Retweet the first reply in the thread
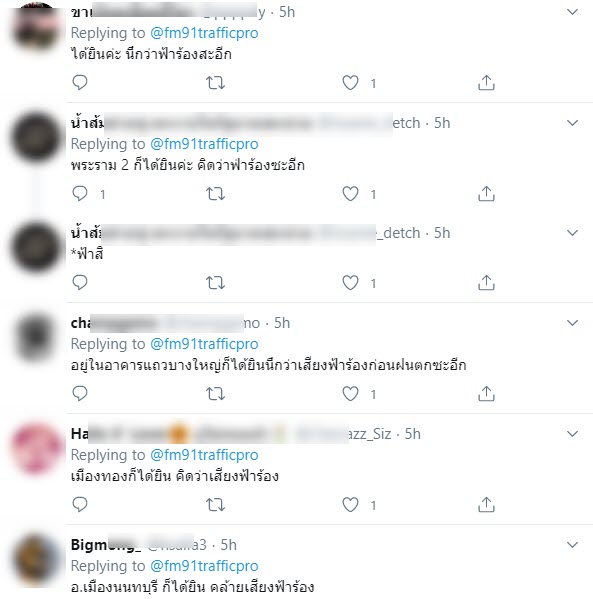Viewport: 593px width, 599px height. click(215, 83)
